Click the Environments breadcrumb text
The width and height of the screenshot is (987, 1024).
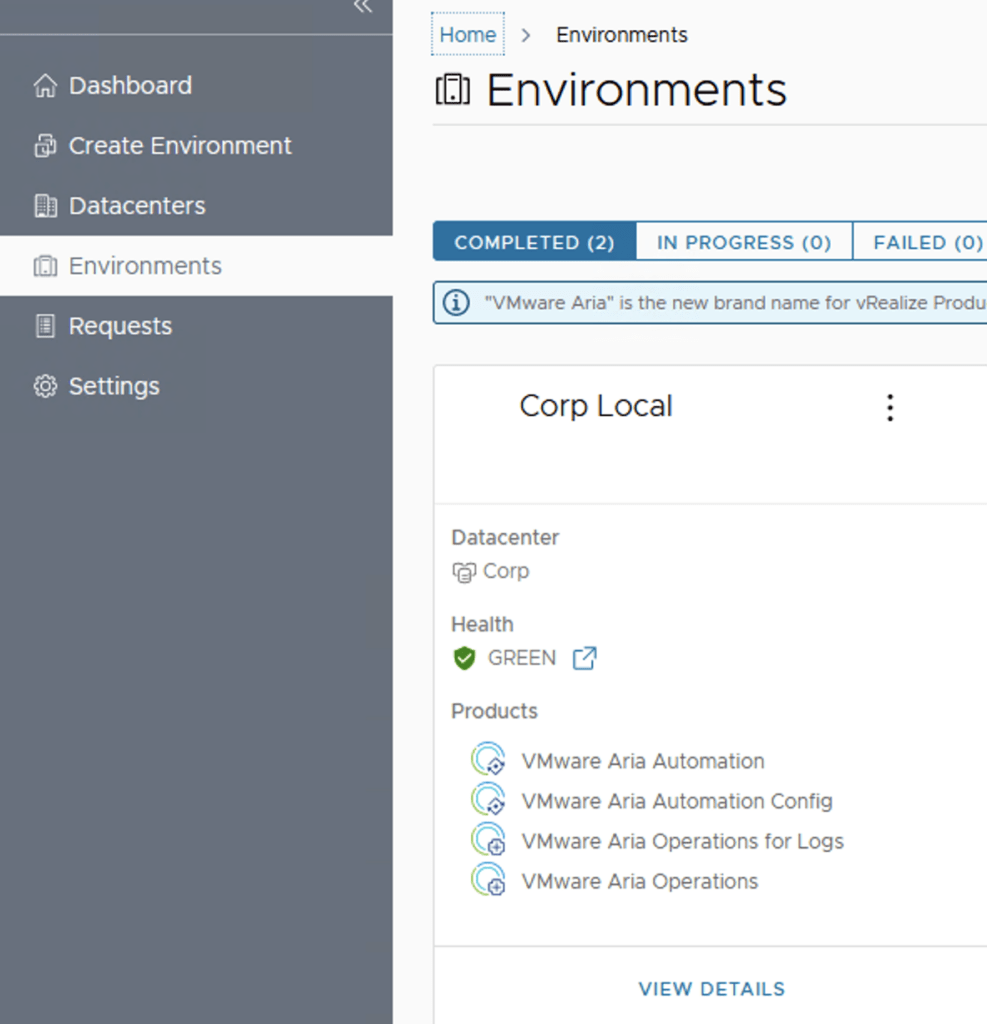click(621, 35)
